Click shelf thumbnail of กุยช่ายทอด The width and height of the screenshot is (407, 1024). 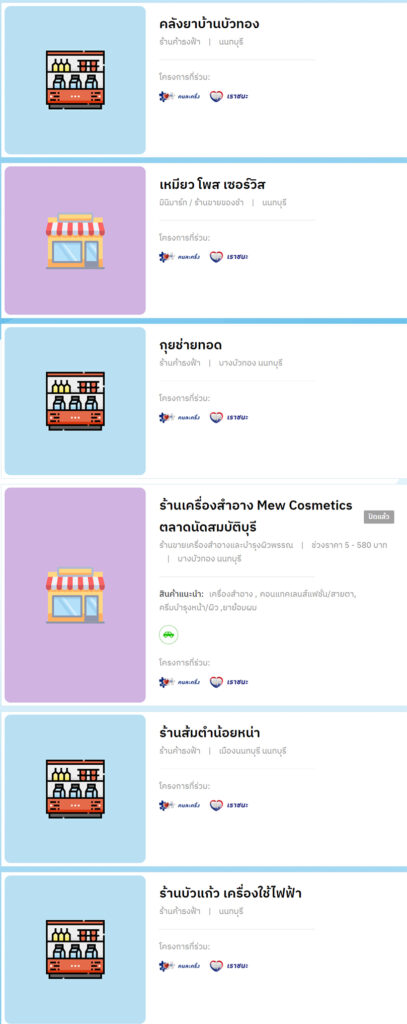(75, 401)
